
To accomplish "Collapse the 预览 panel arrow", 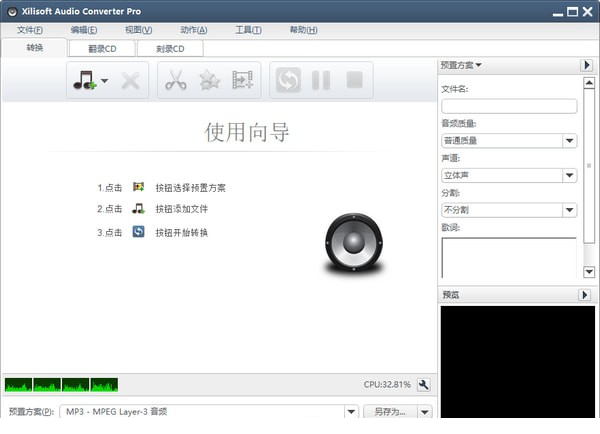I will tap(584, 295).
